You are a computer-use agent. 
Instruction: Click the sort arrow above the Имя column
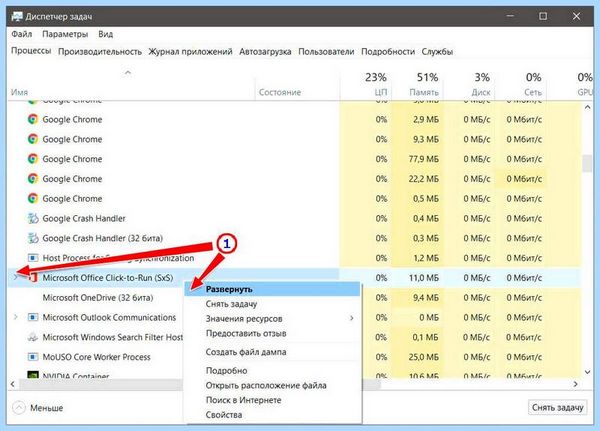pyautogui.click(x=128, y=72)
